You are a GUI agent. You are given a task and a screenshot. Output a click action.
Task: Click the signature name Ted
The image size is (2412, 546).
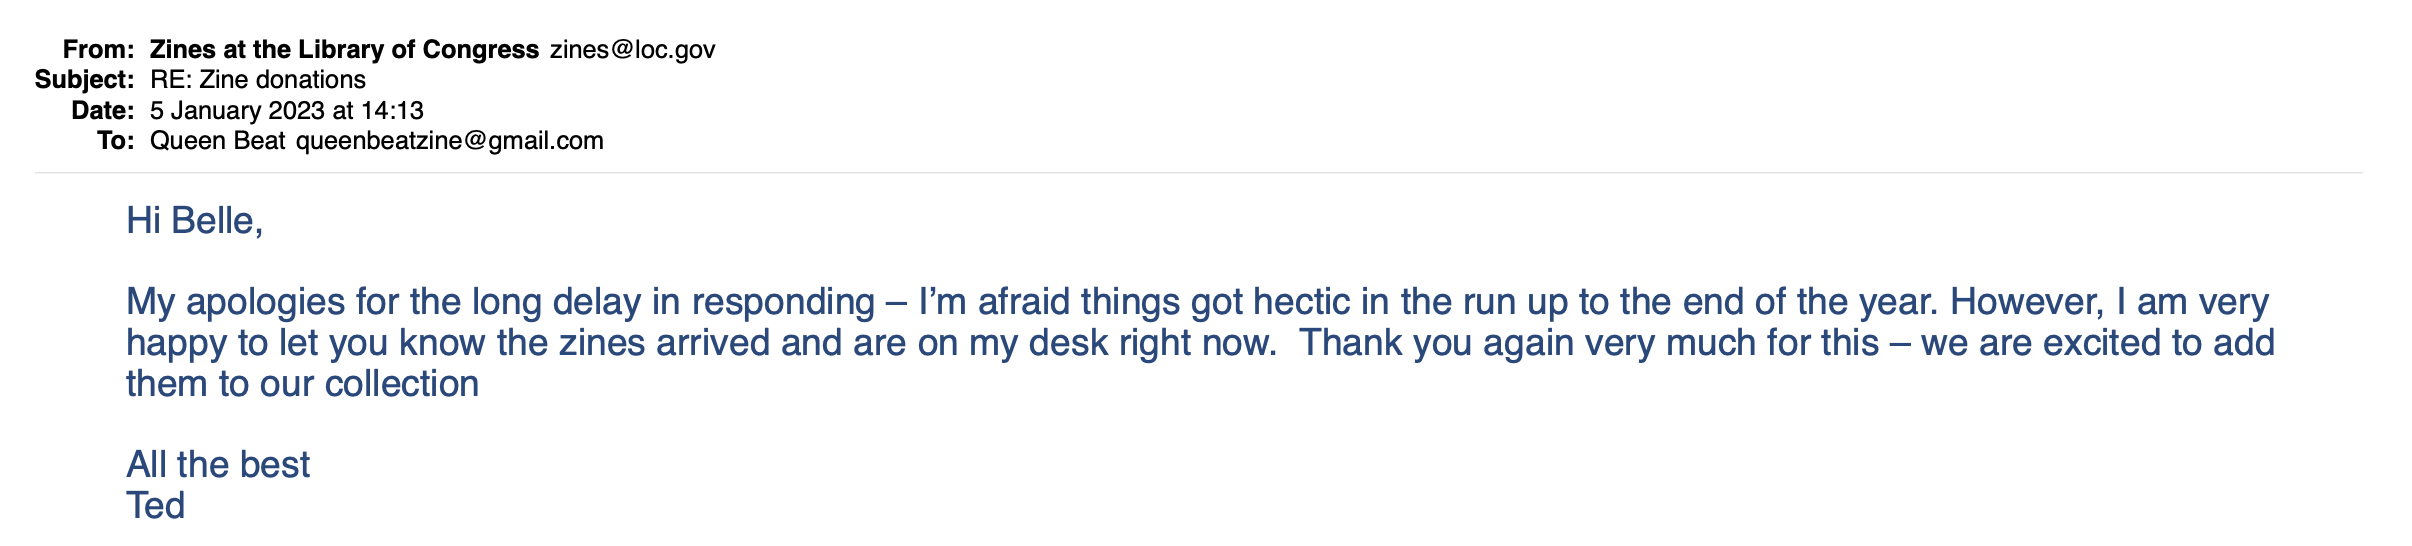point(156,506)
